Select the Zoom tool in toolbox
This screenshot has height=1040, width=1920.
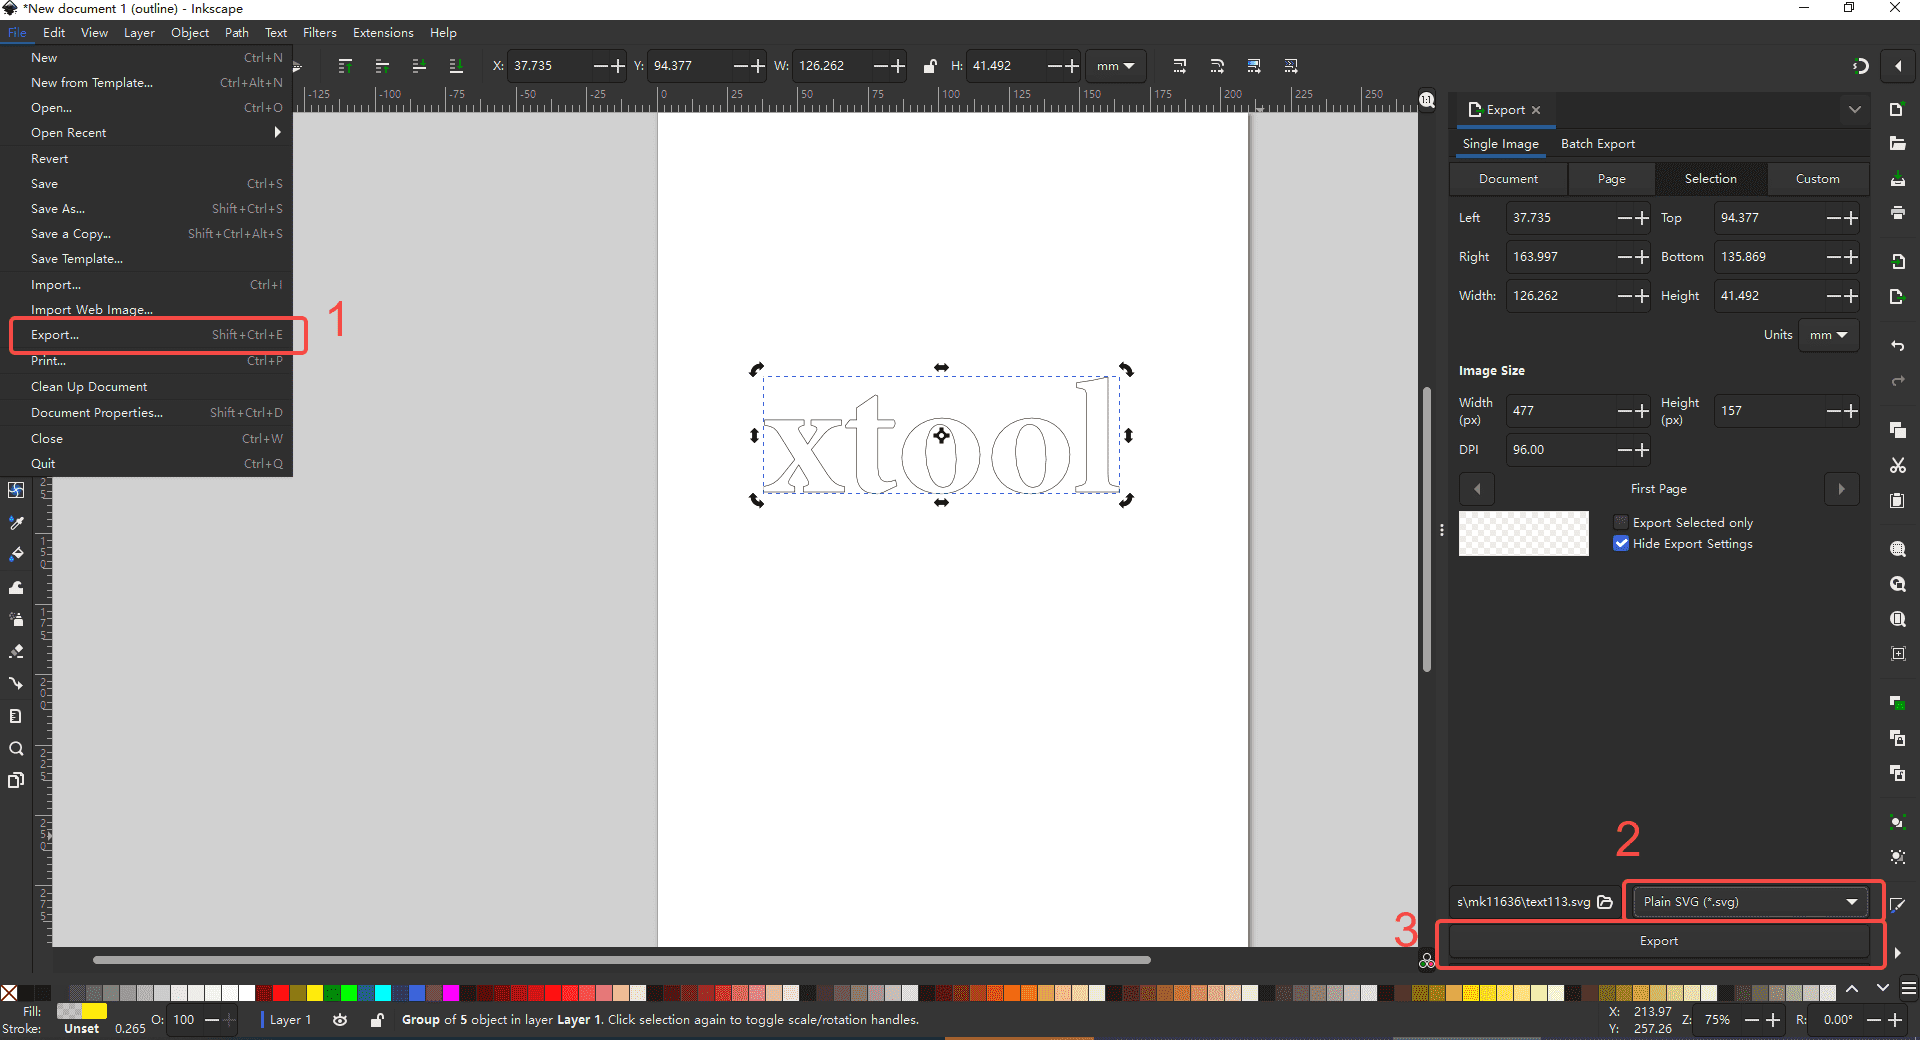16,748
